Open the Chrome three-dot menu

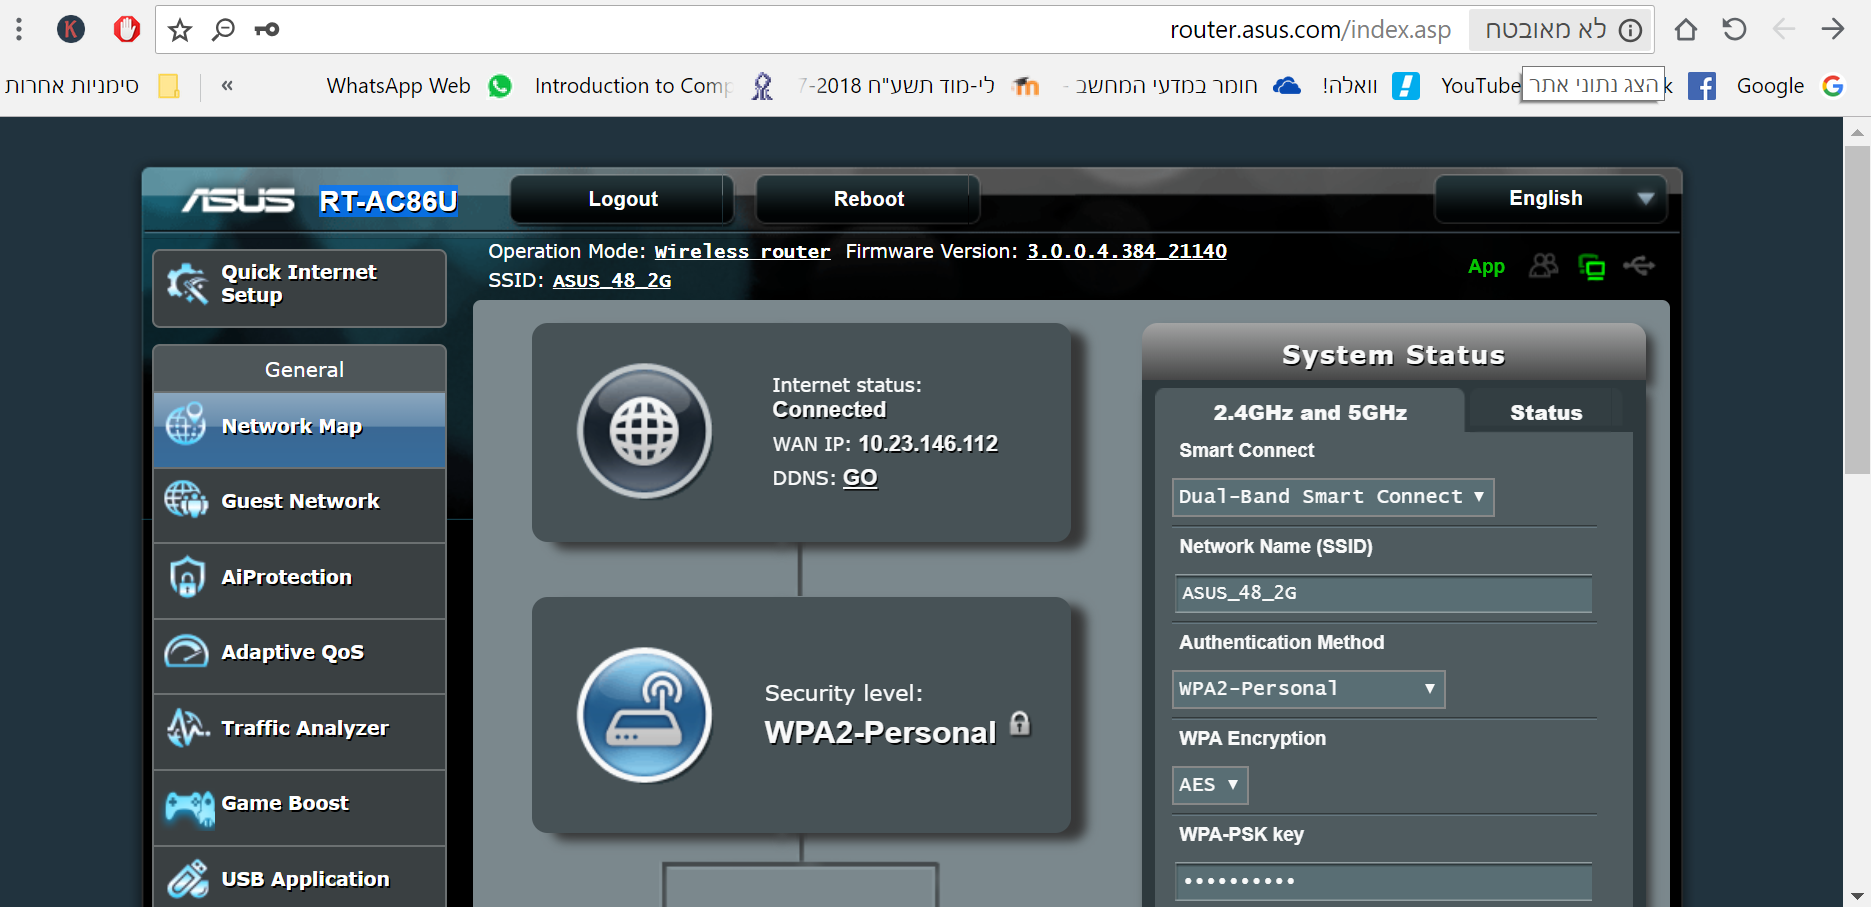tap(19, 29)
